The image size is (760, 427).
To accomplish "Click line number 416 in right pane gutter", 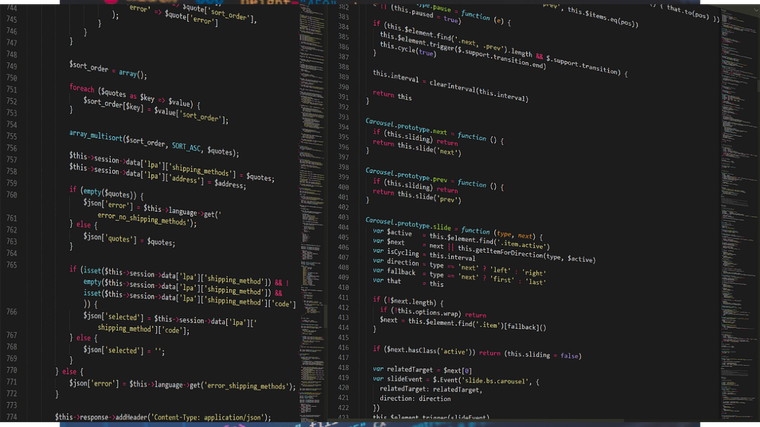I will tap(343, 348).
